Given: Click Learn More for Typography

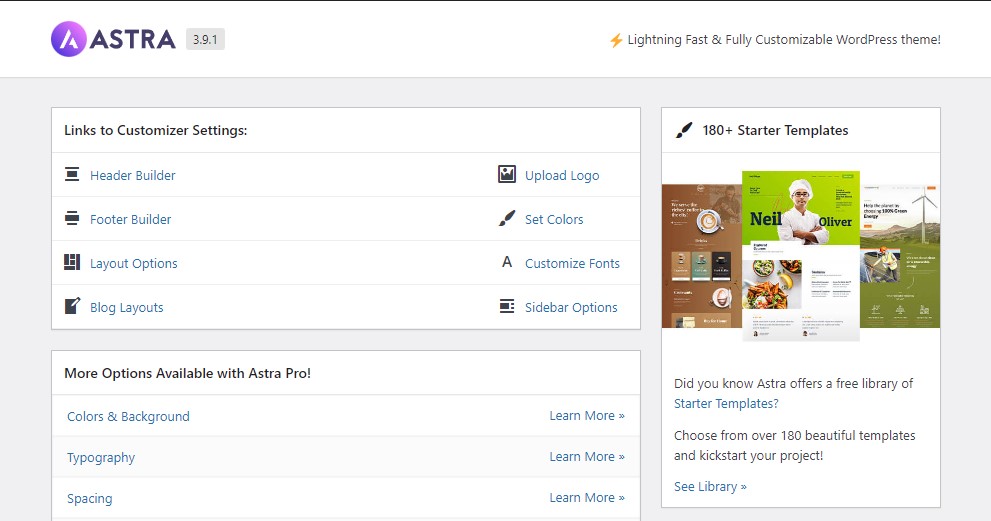Looking at the screenshot, I should point(587,457).
